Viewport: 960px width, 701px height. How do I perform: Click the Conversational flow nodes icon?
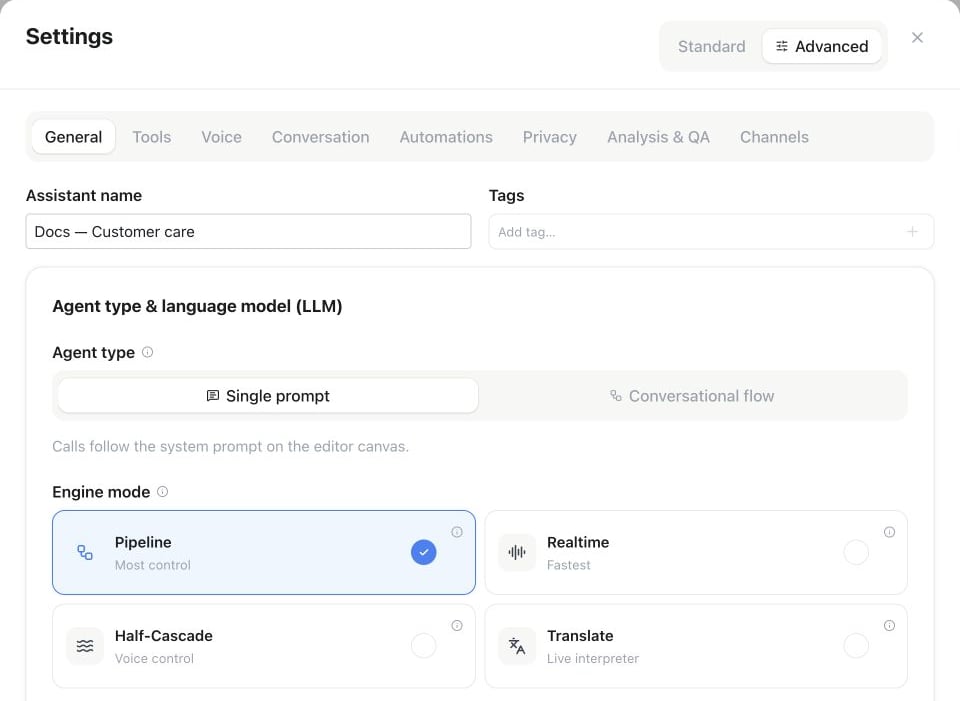(615, 396)
